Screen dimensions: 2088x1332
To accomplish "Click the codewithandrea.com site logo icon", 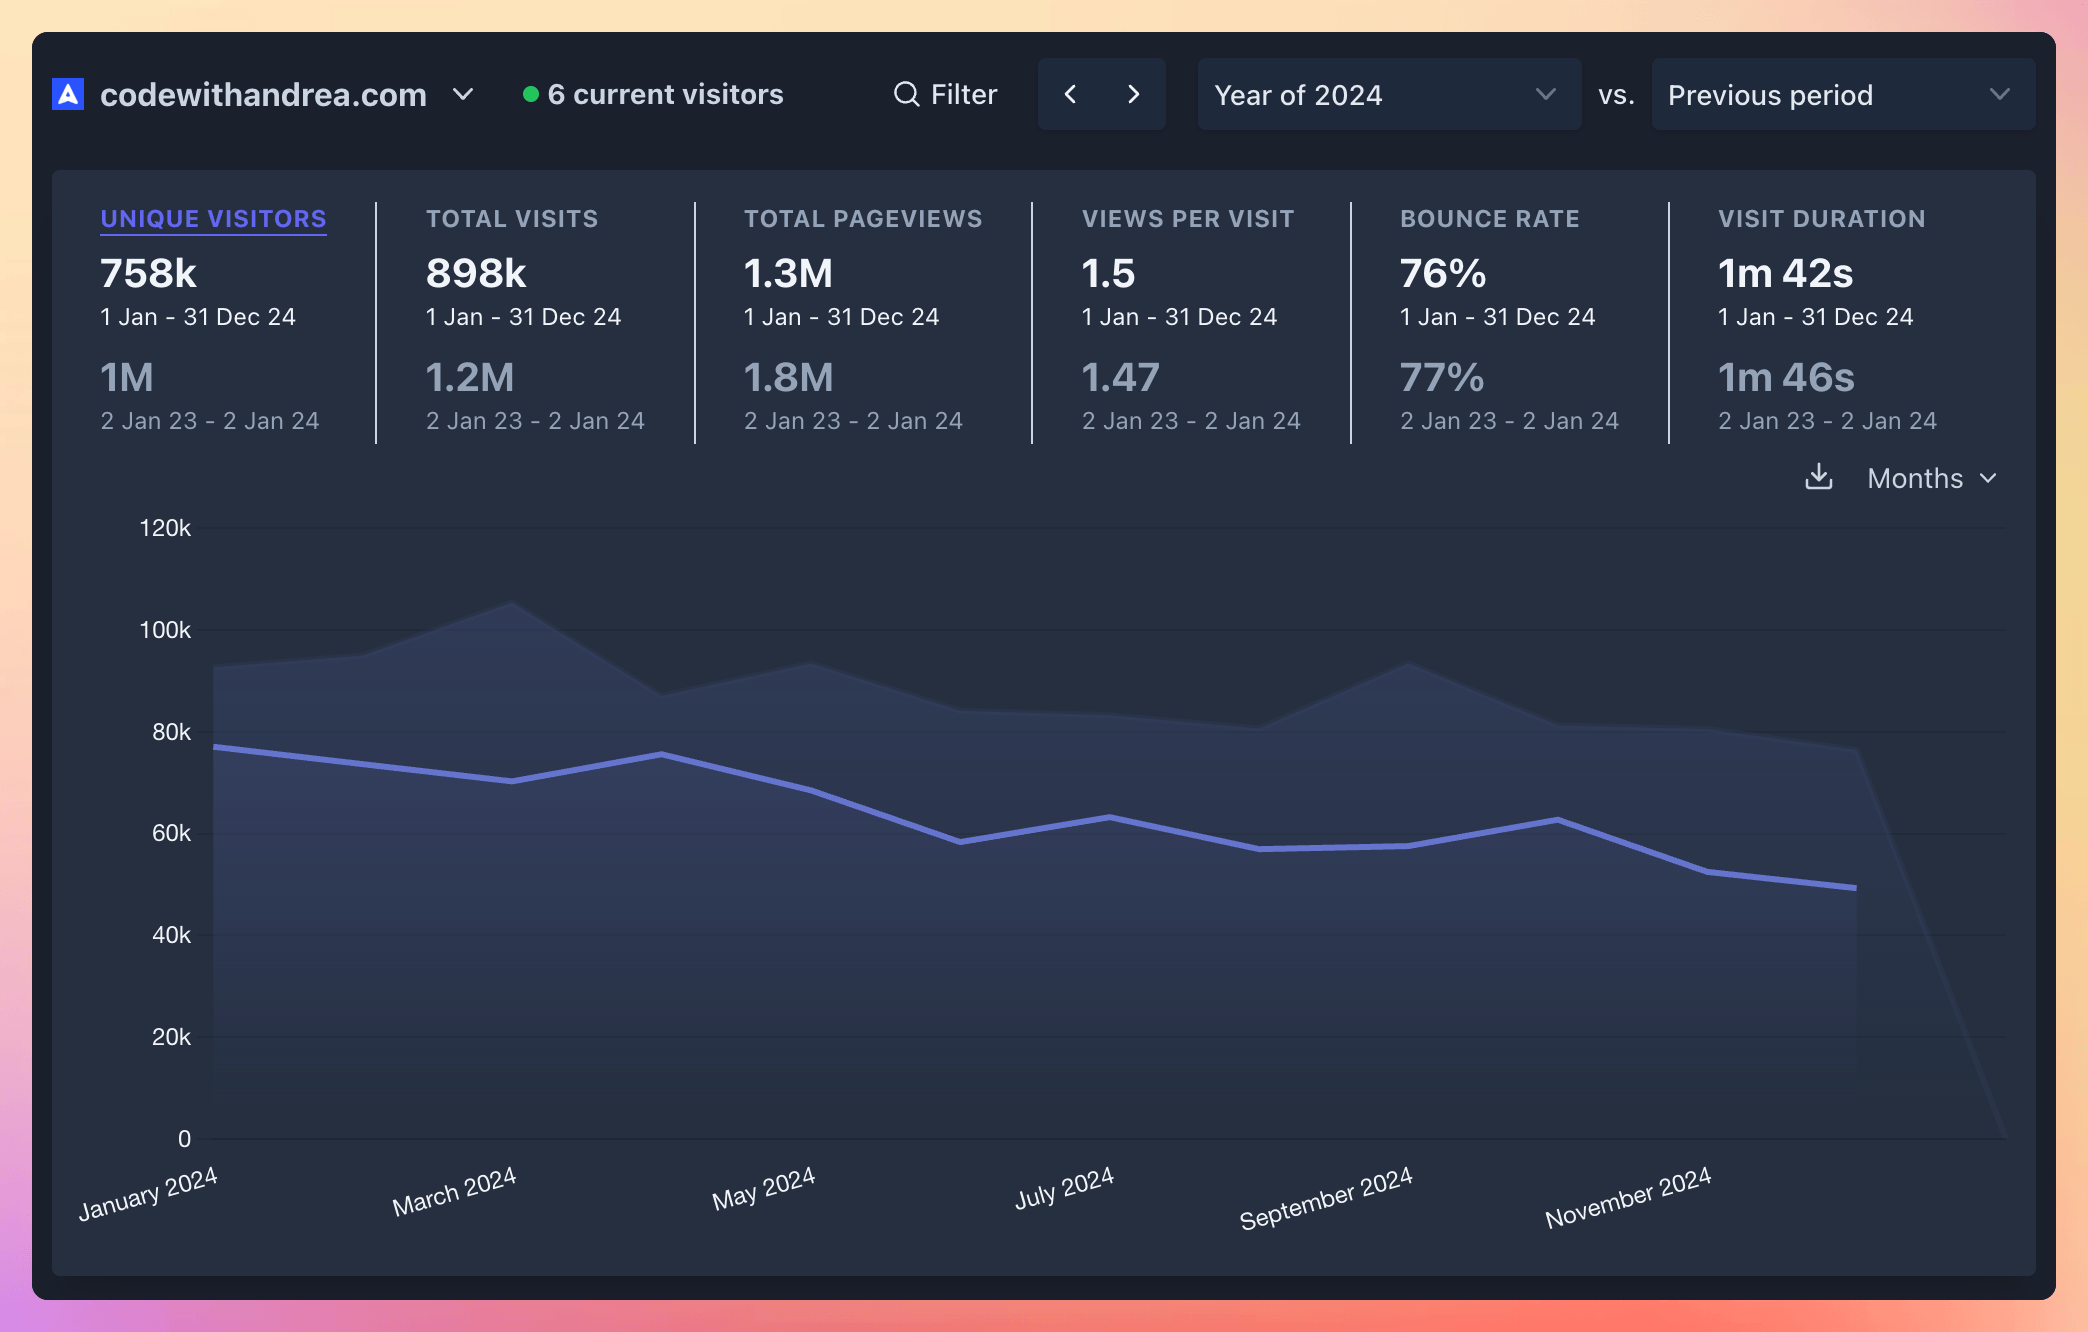I will 66,94.
